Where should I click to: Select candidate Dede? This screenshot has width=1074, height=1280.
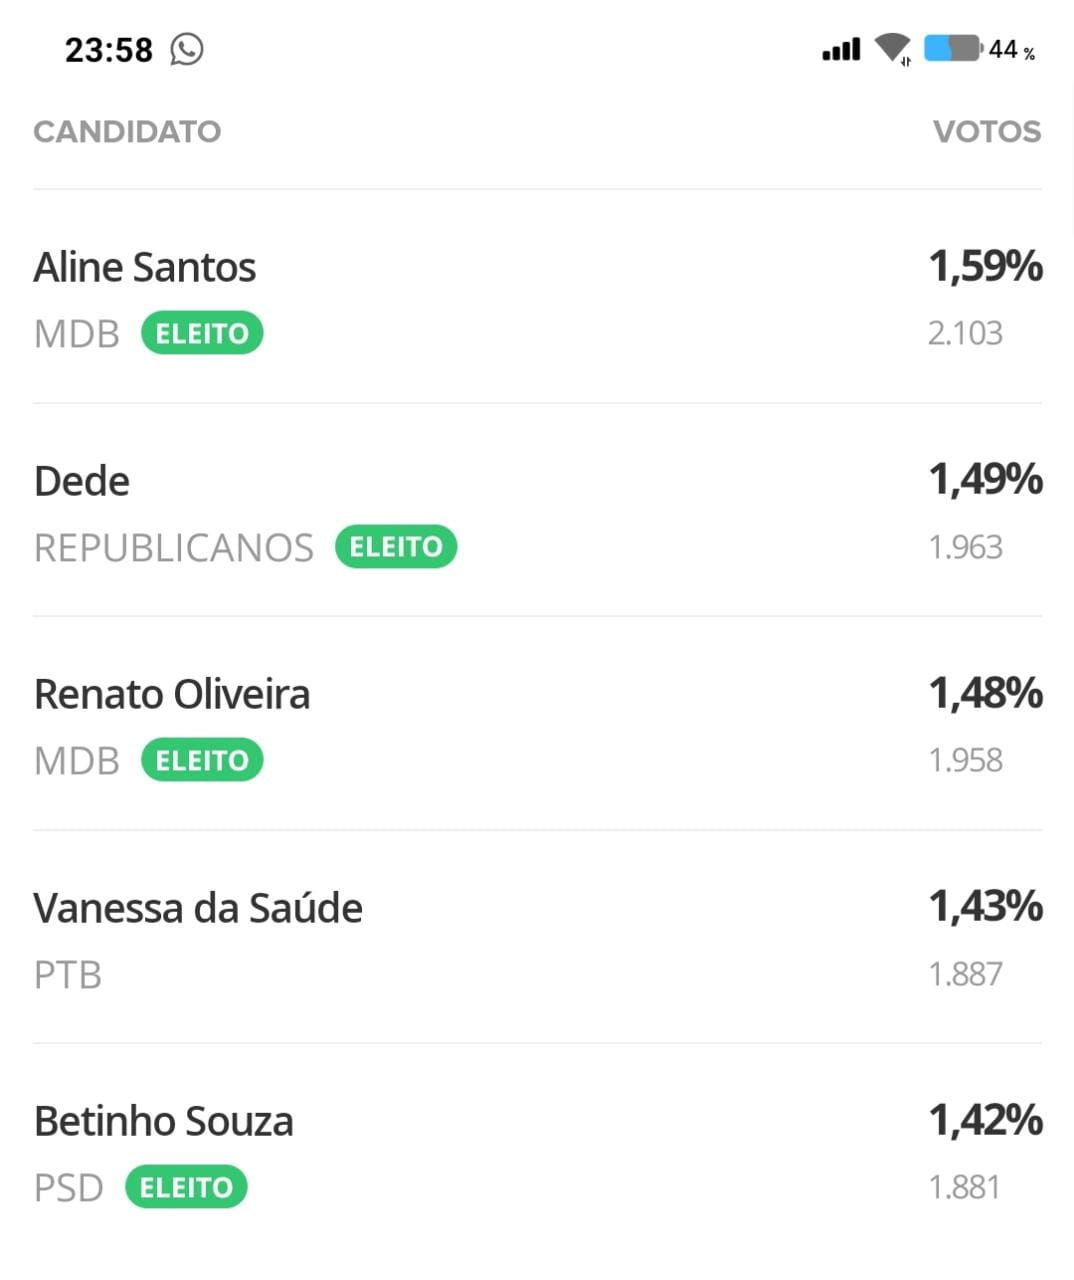537,510
